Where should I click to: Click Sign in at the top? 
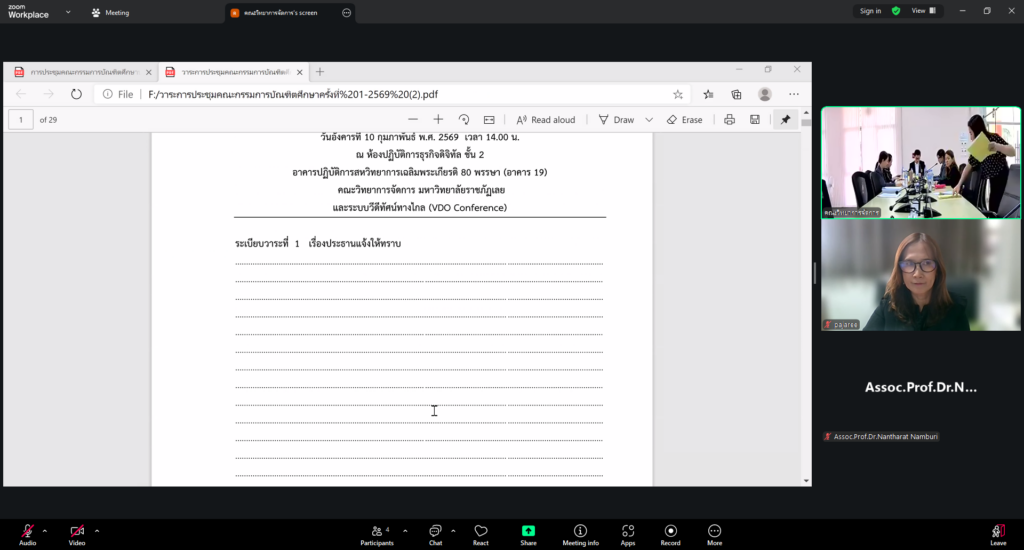[x=869, y=11]
